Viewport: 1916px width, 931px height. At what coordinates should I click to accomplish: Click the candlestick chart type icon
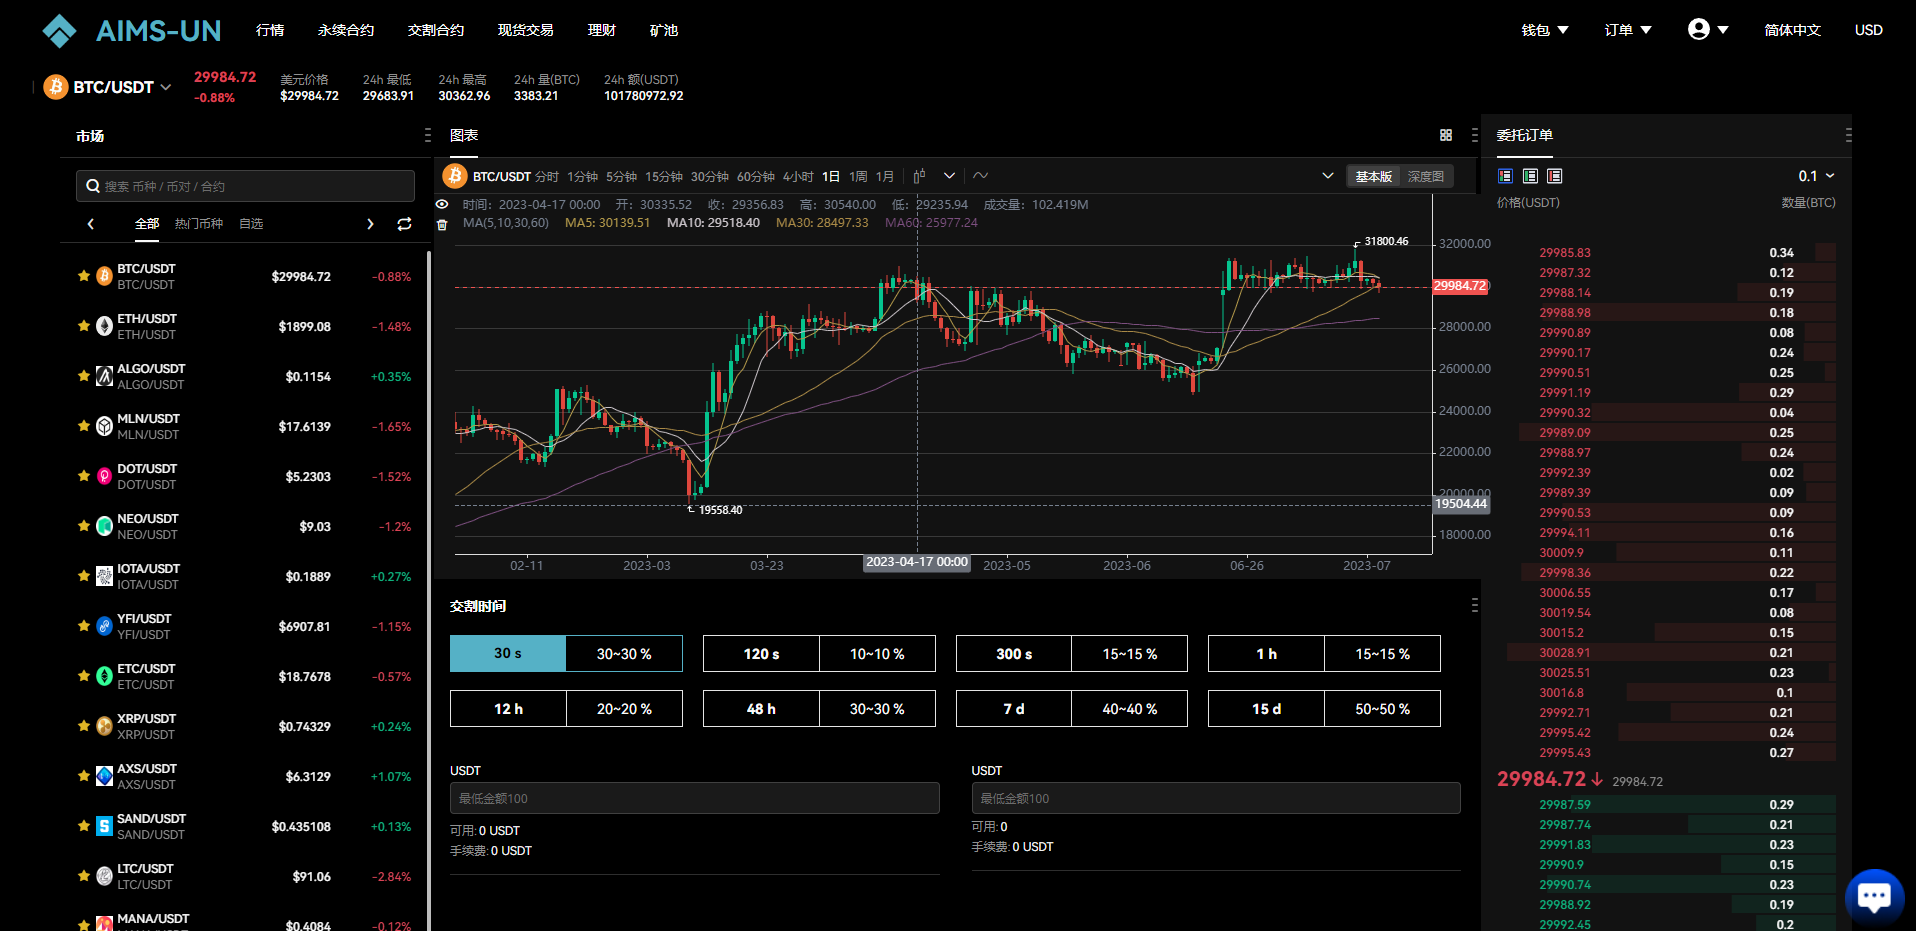(x=919, y=176)
